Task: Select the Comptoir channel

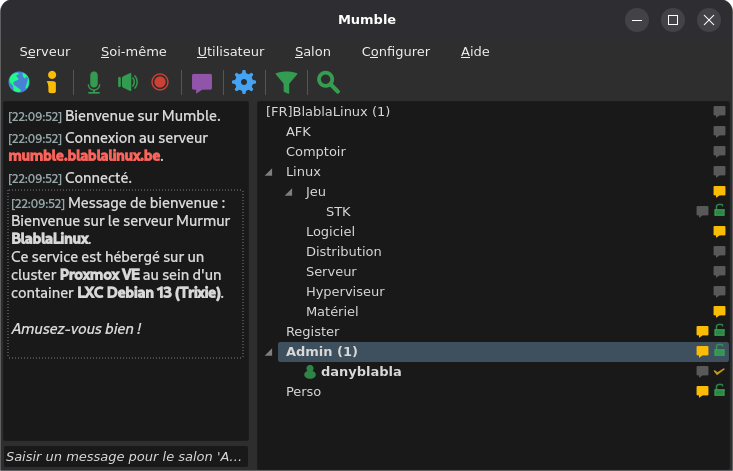Action: point(316,151)
